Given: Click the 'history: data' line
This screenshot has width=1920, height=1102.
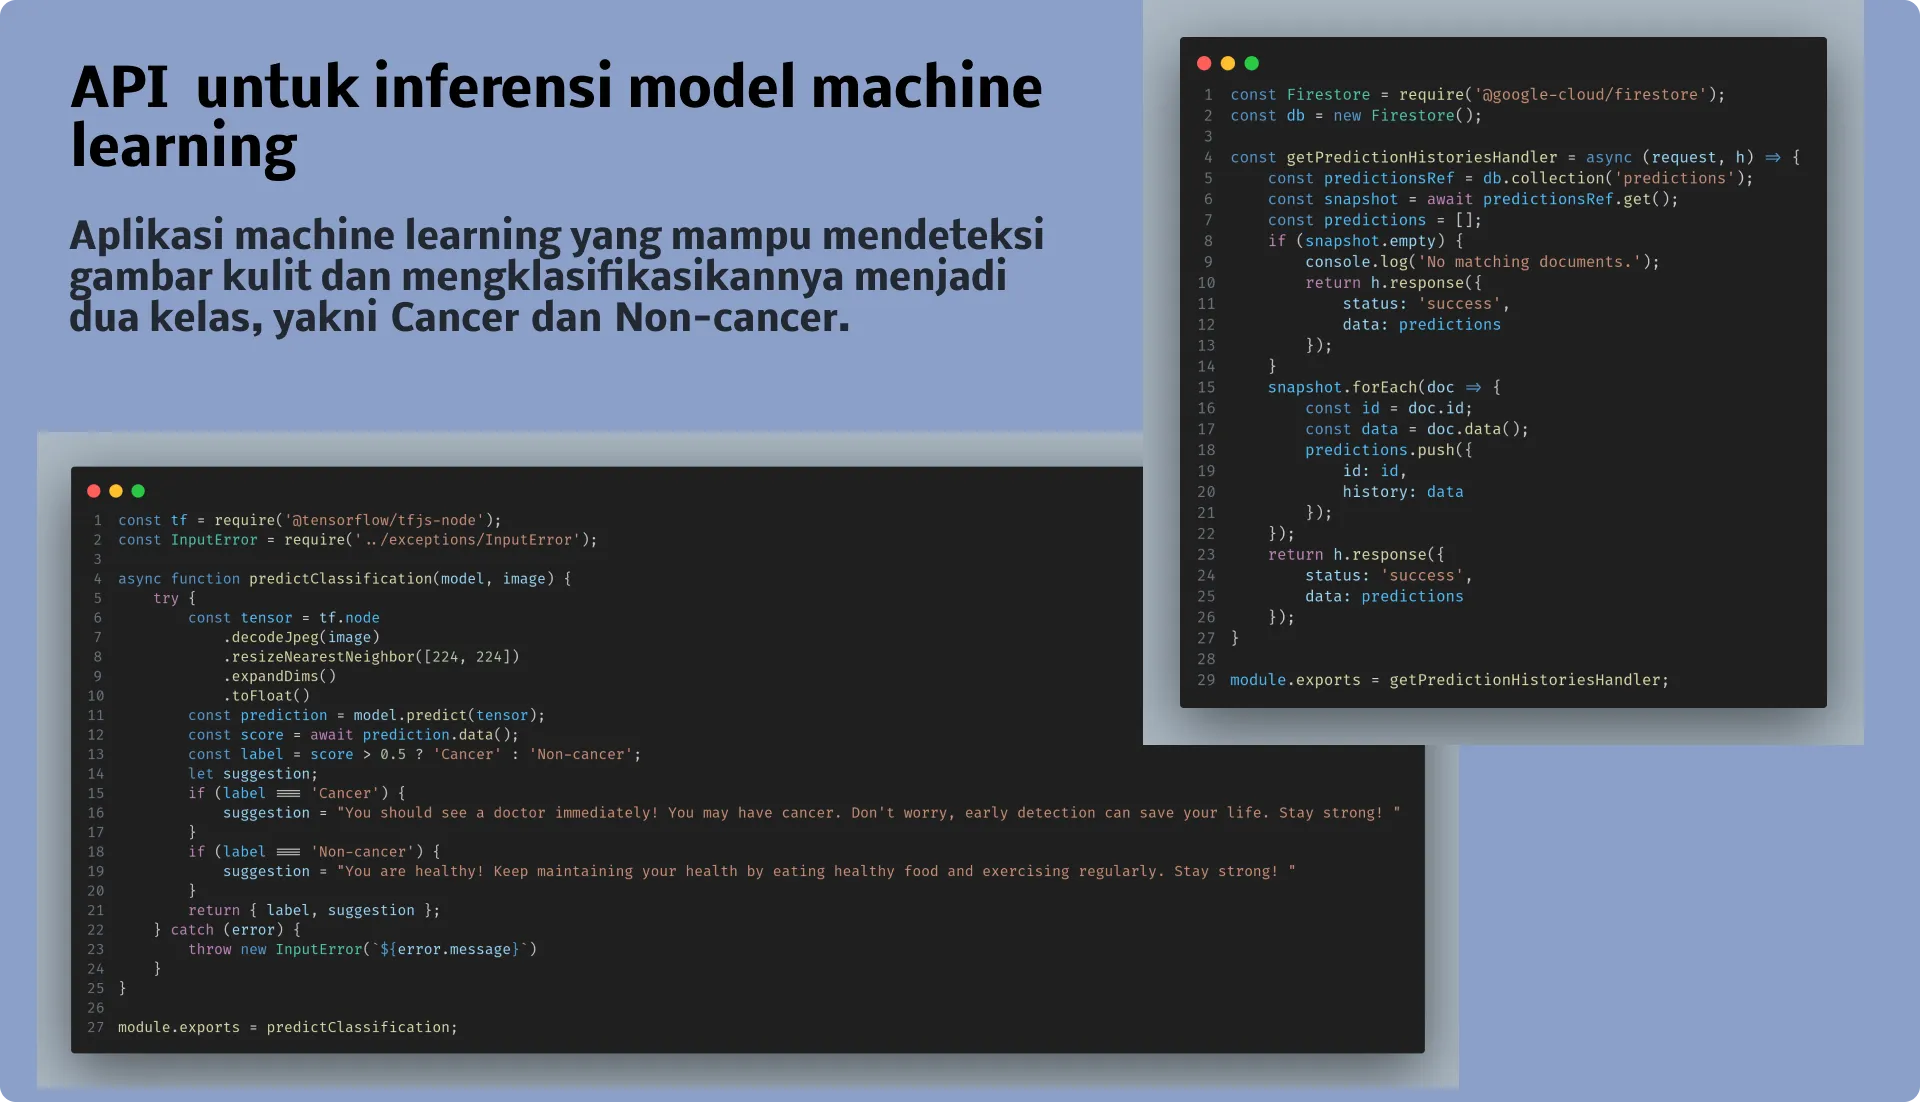Looking at the screenshot, I should pos(1402,492).
